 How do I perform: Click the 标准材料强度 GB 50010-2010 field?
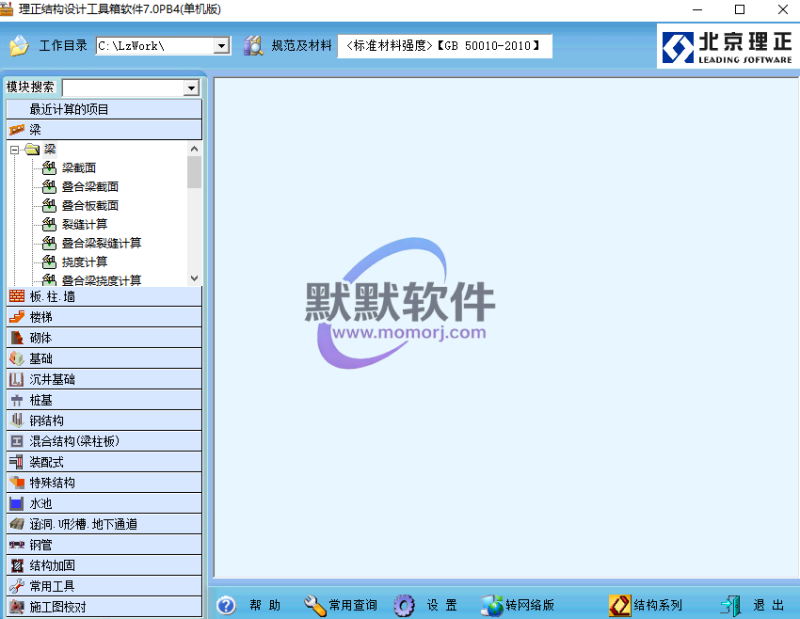tap(444, 46)
